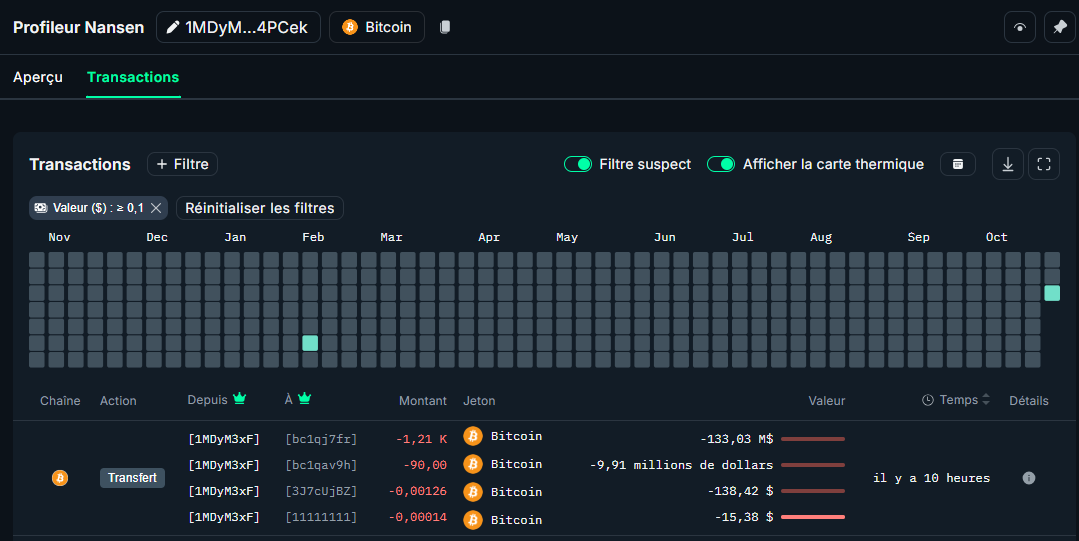
Task: Click the Détails column header
Action: click(1029, 401)
